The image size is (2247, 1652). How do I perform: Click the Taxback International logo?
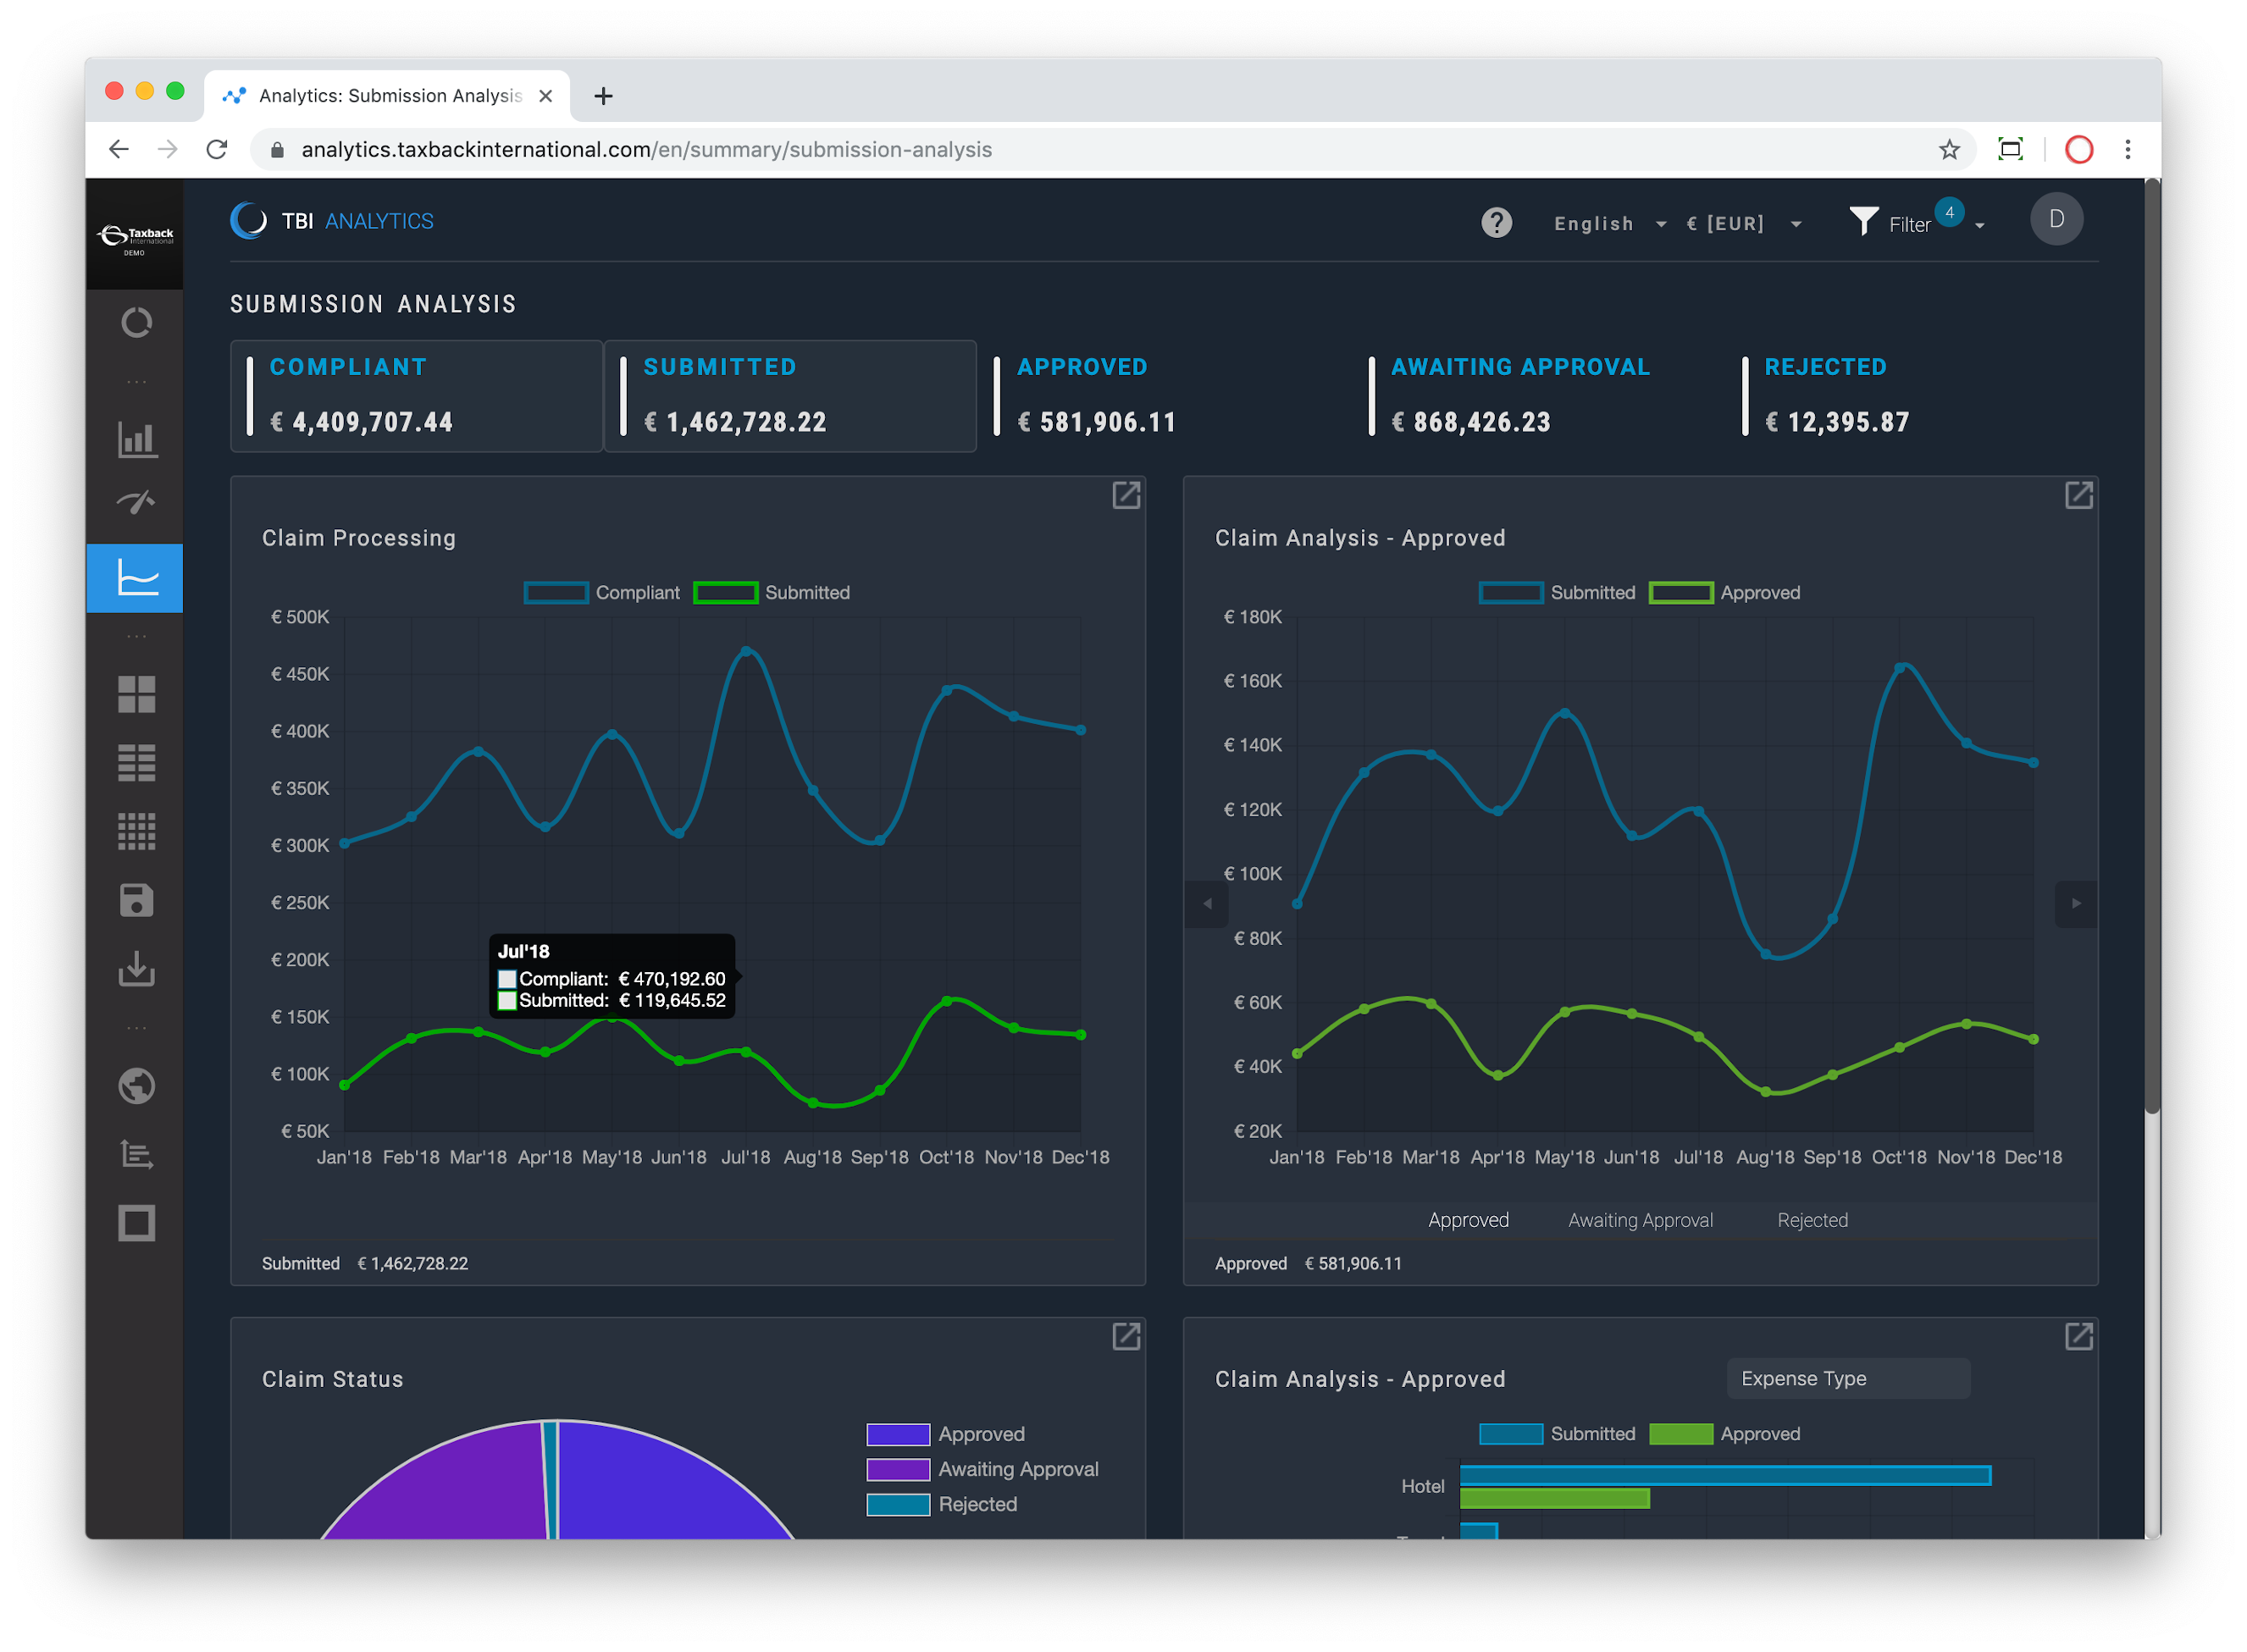[134, 238]
